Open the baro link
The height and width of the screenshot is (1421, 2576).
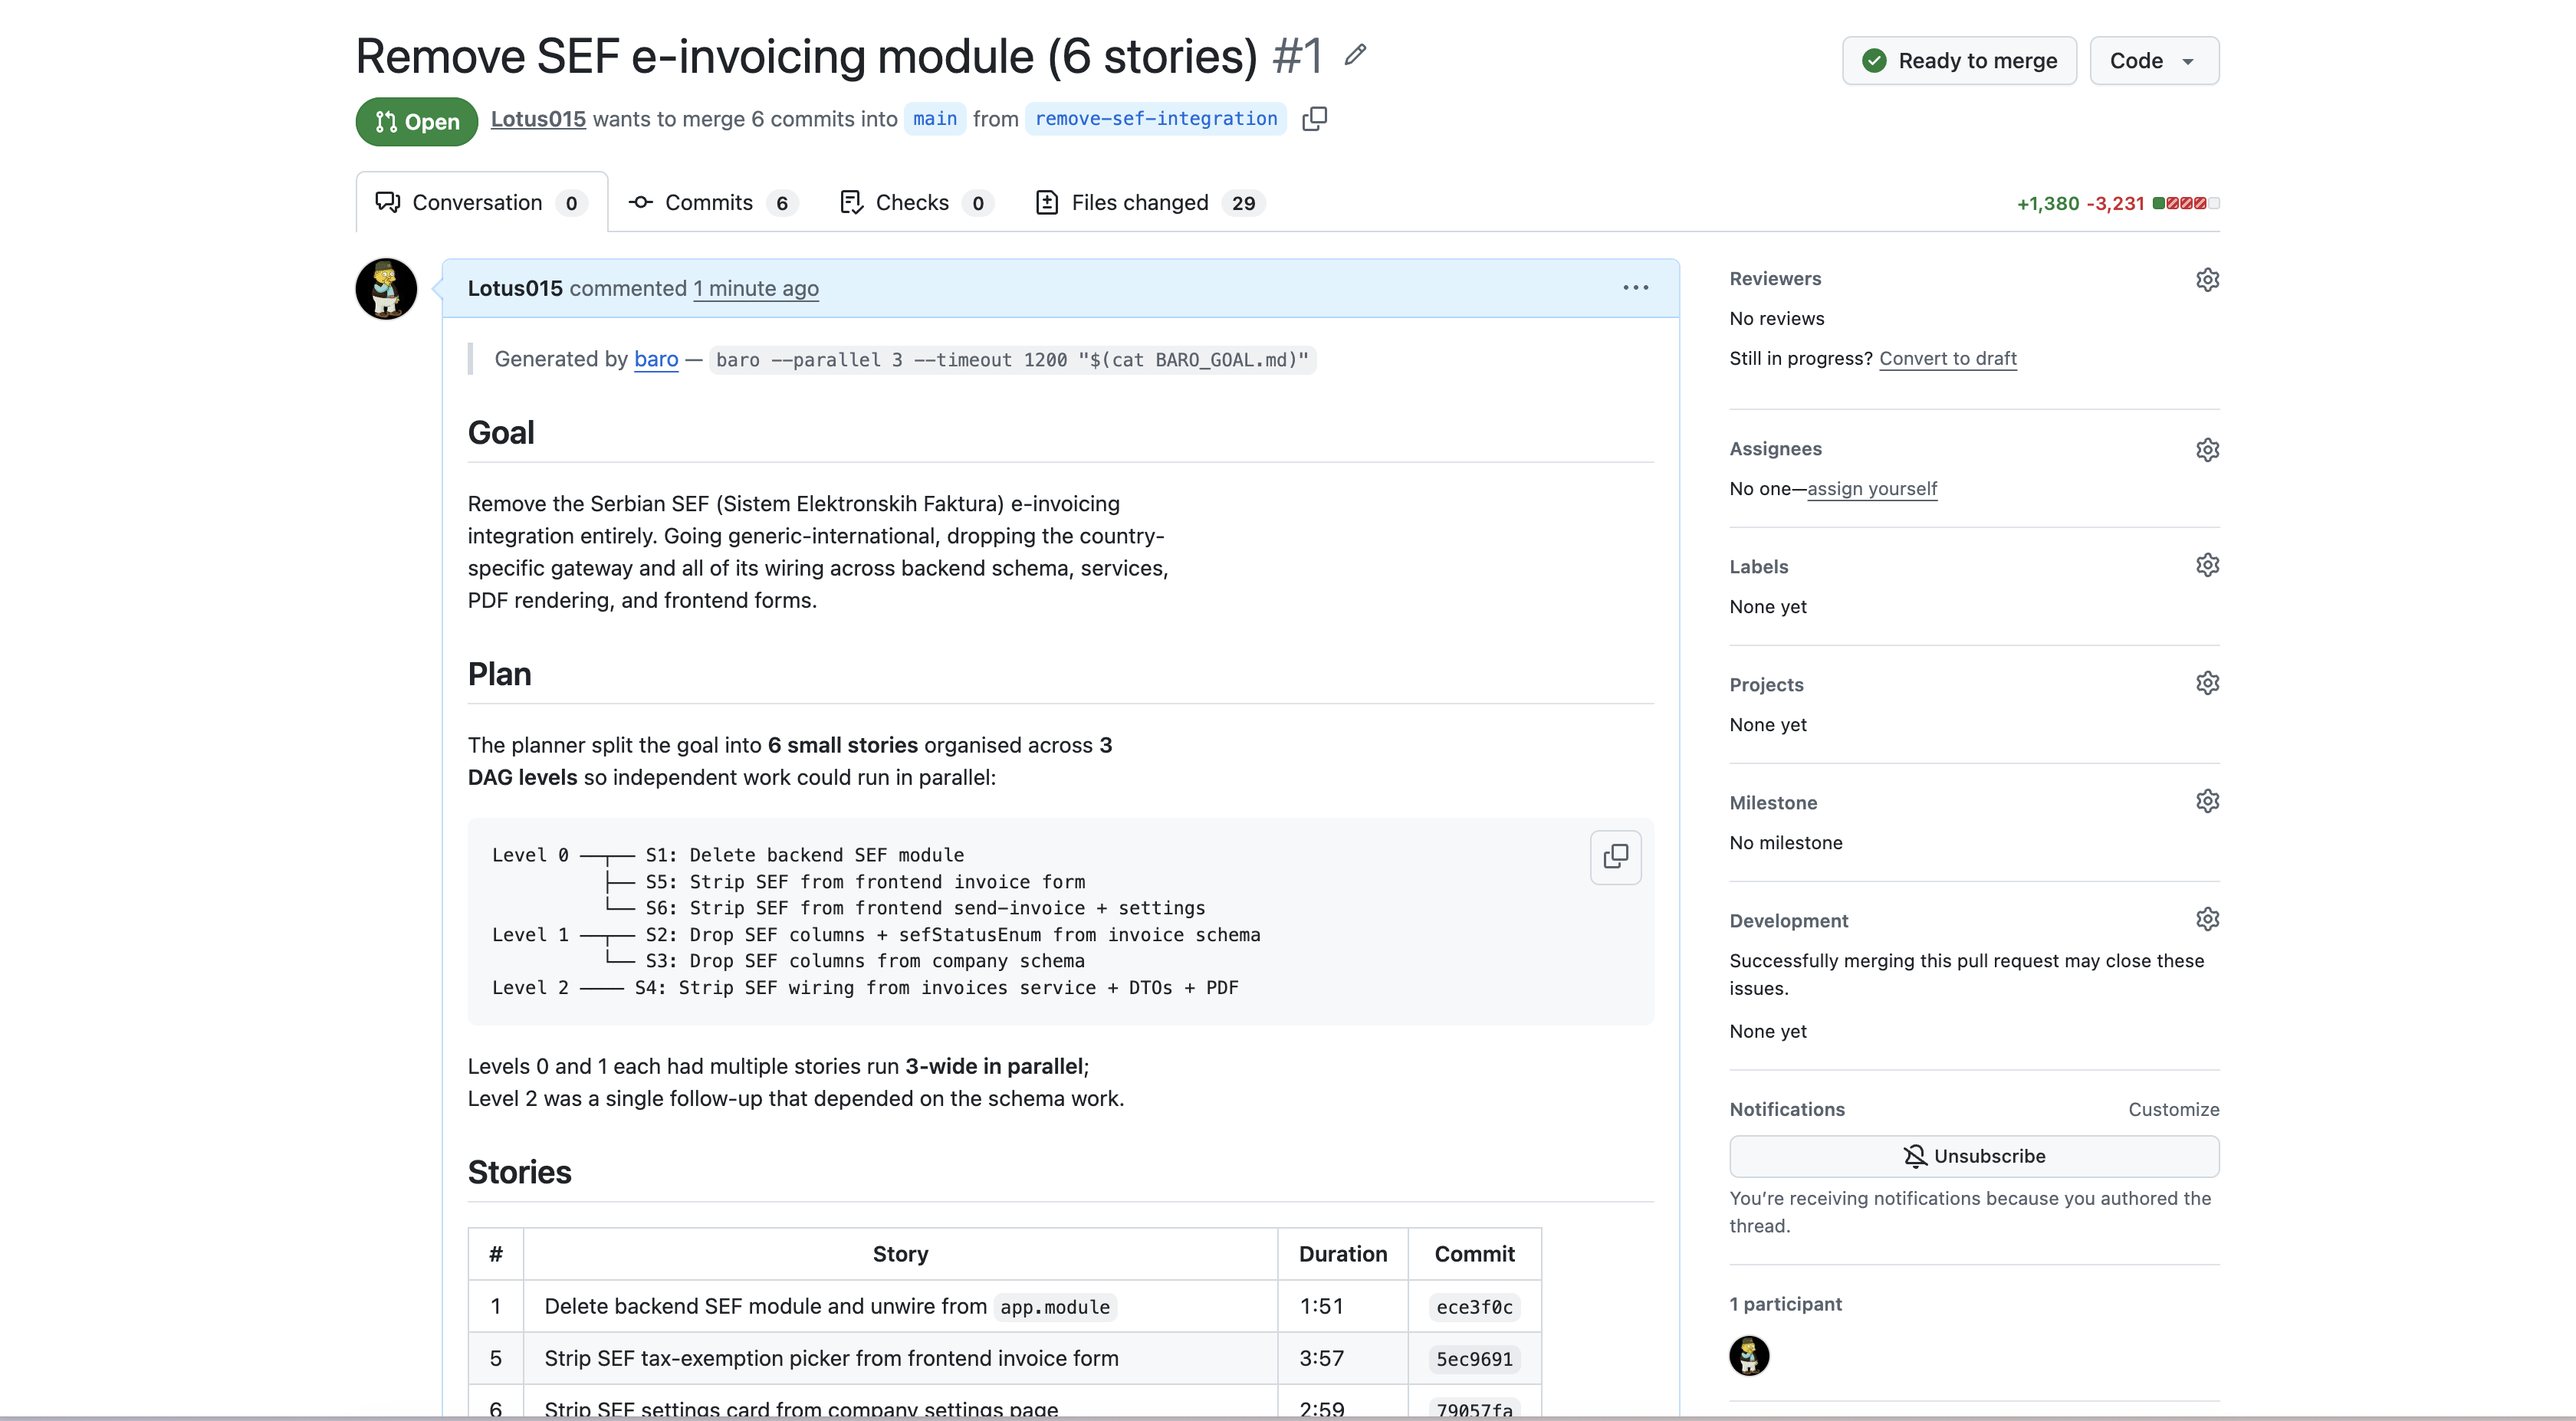(x=656, y=359)
